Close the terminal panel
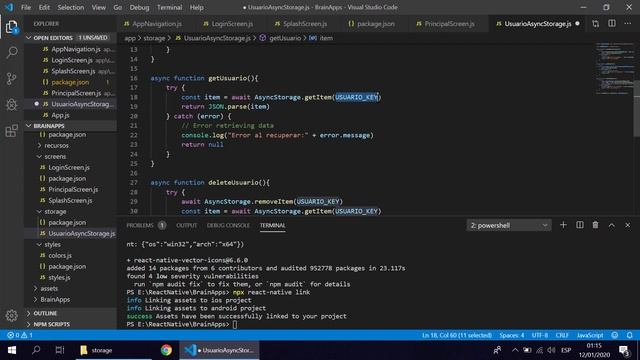 click(x=628, y=225)
